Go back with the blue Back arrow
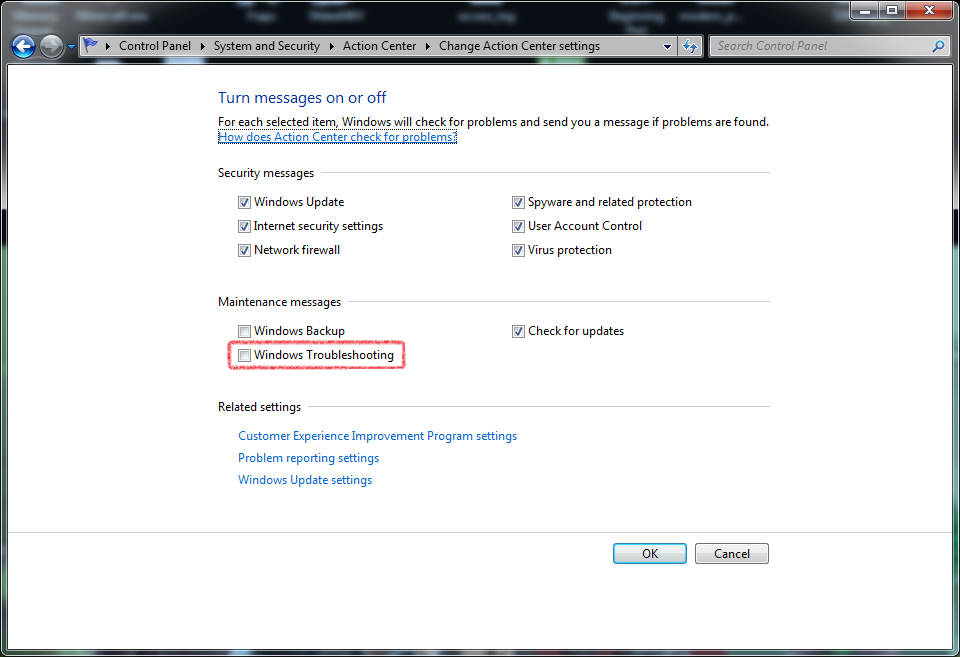The width and height of the screenshot is (960, 657). [x=23, y=46]
